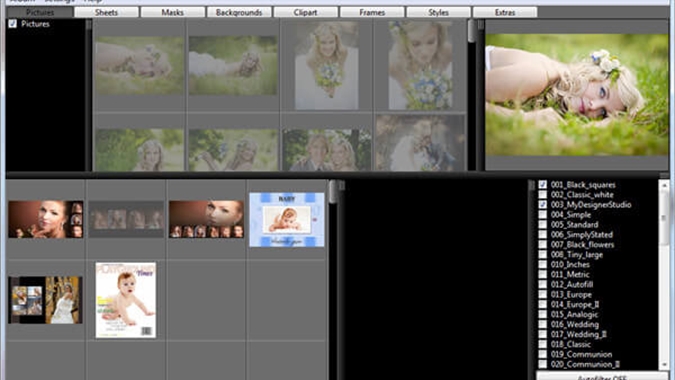The width and height of the screenshot is (675, 380).
Task: Select the 014_Europe_II label
Action: pyautogui.click(x=575, y=304)
